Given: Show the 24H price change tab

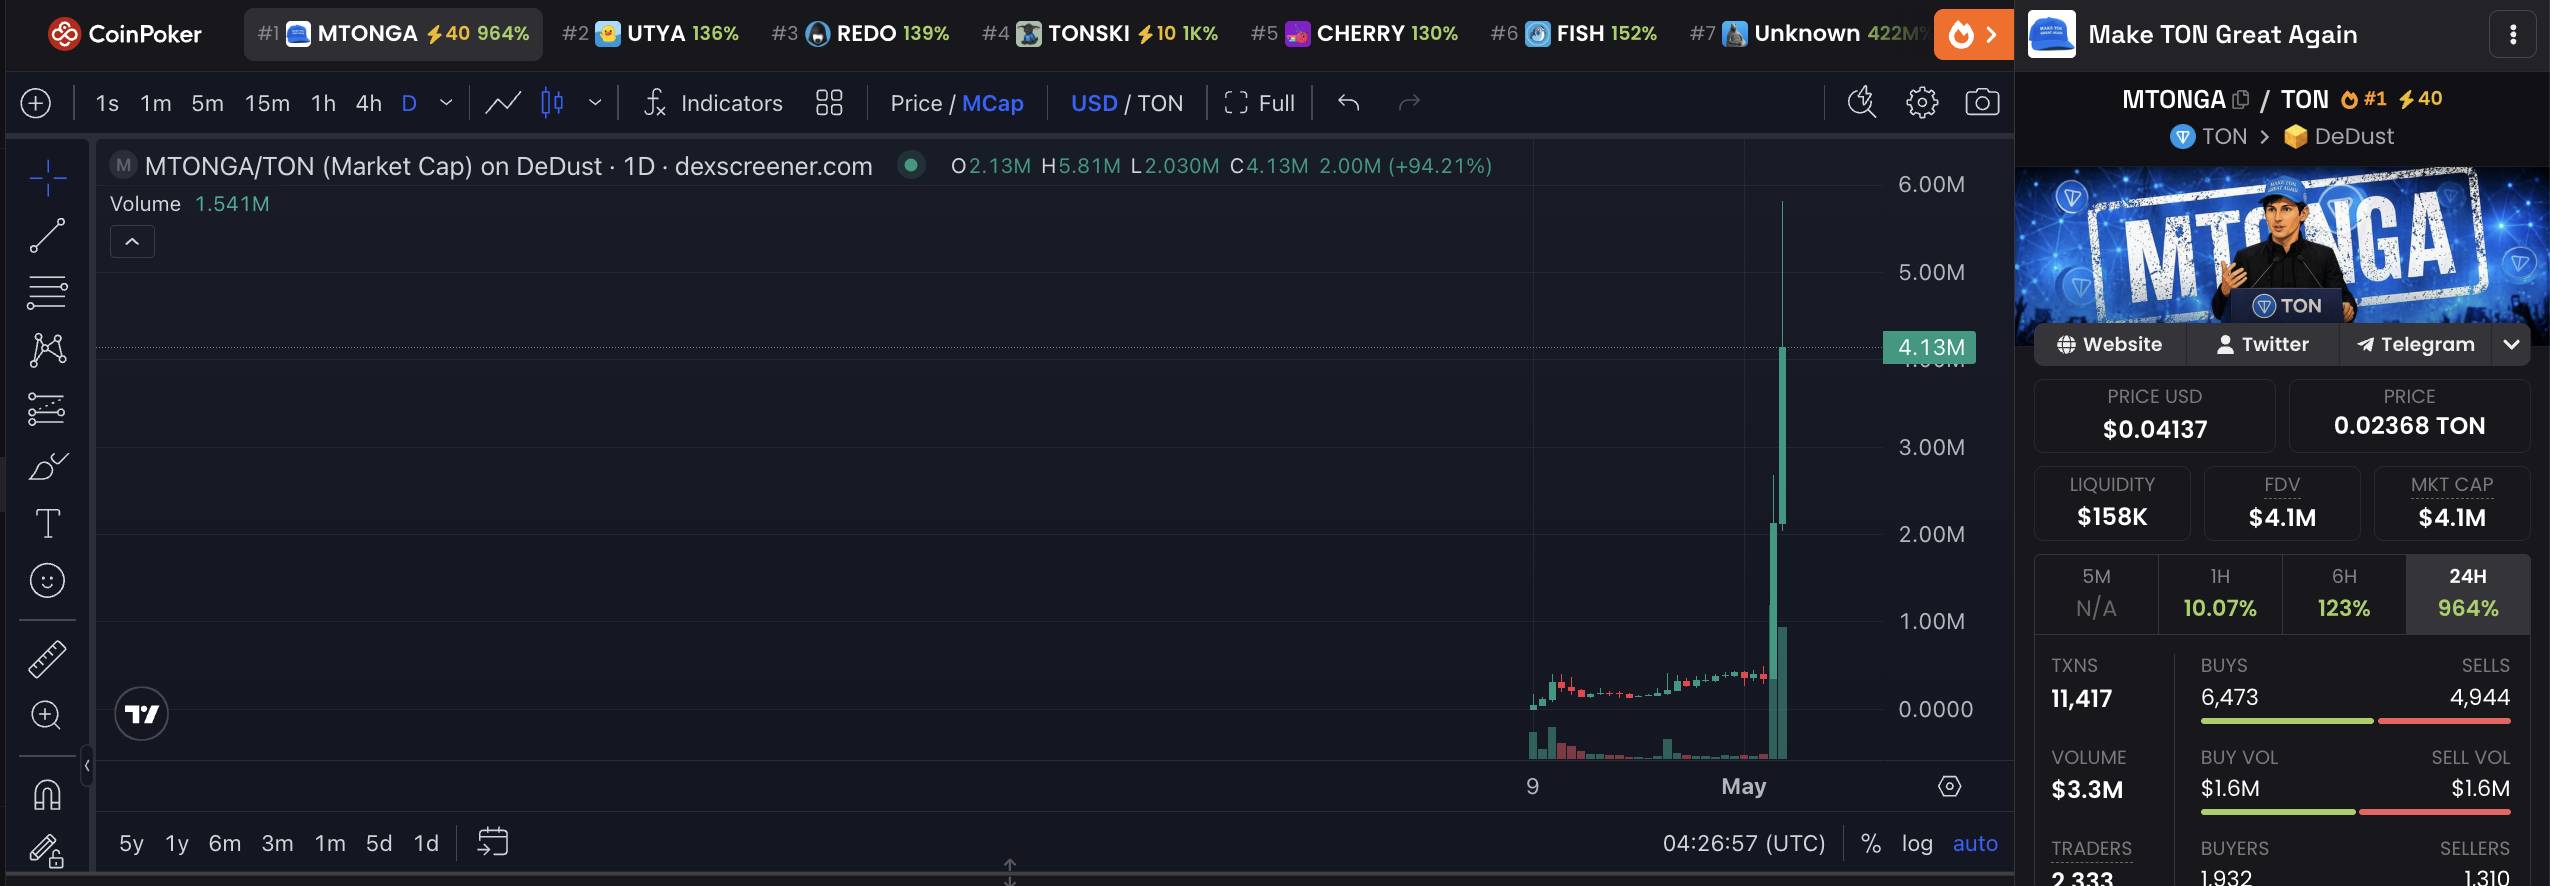Looking at the screenshot, I should click(x=2468, y=594).
